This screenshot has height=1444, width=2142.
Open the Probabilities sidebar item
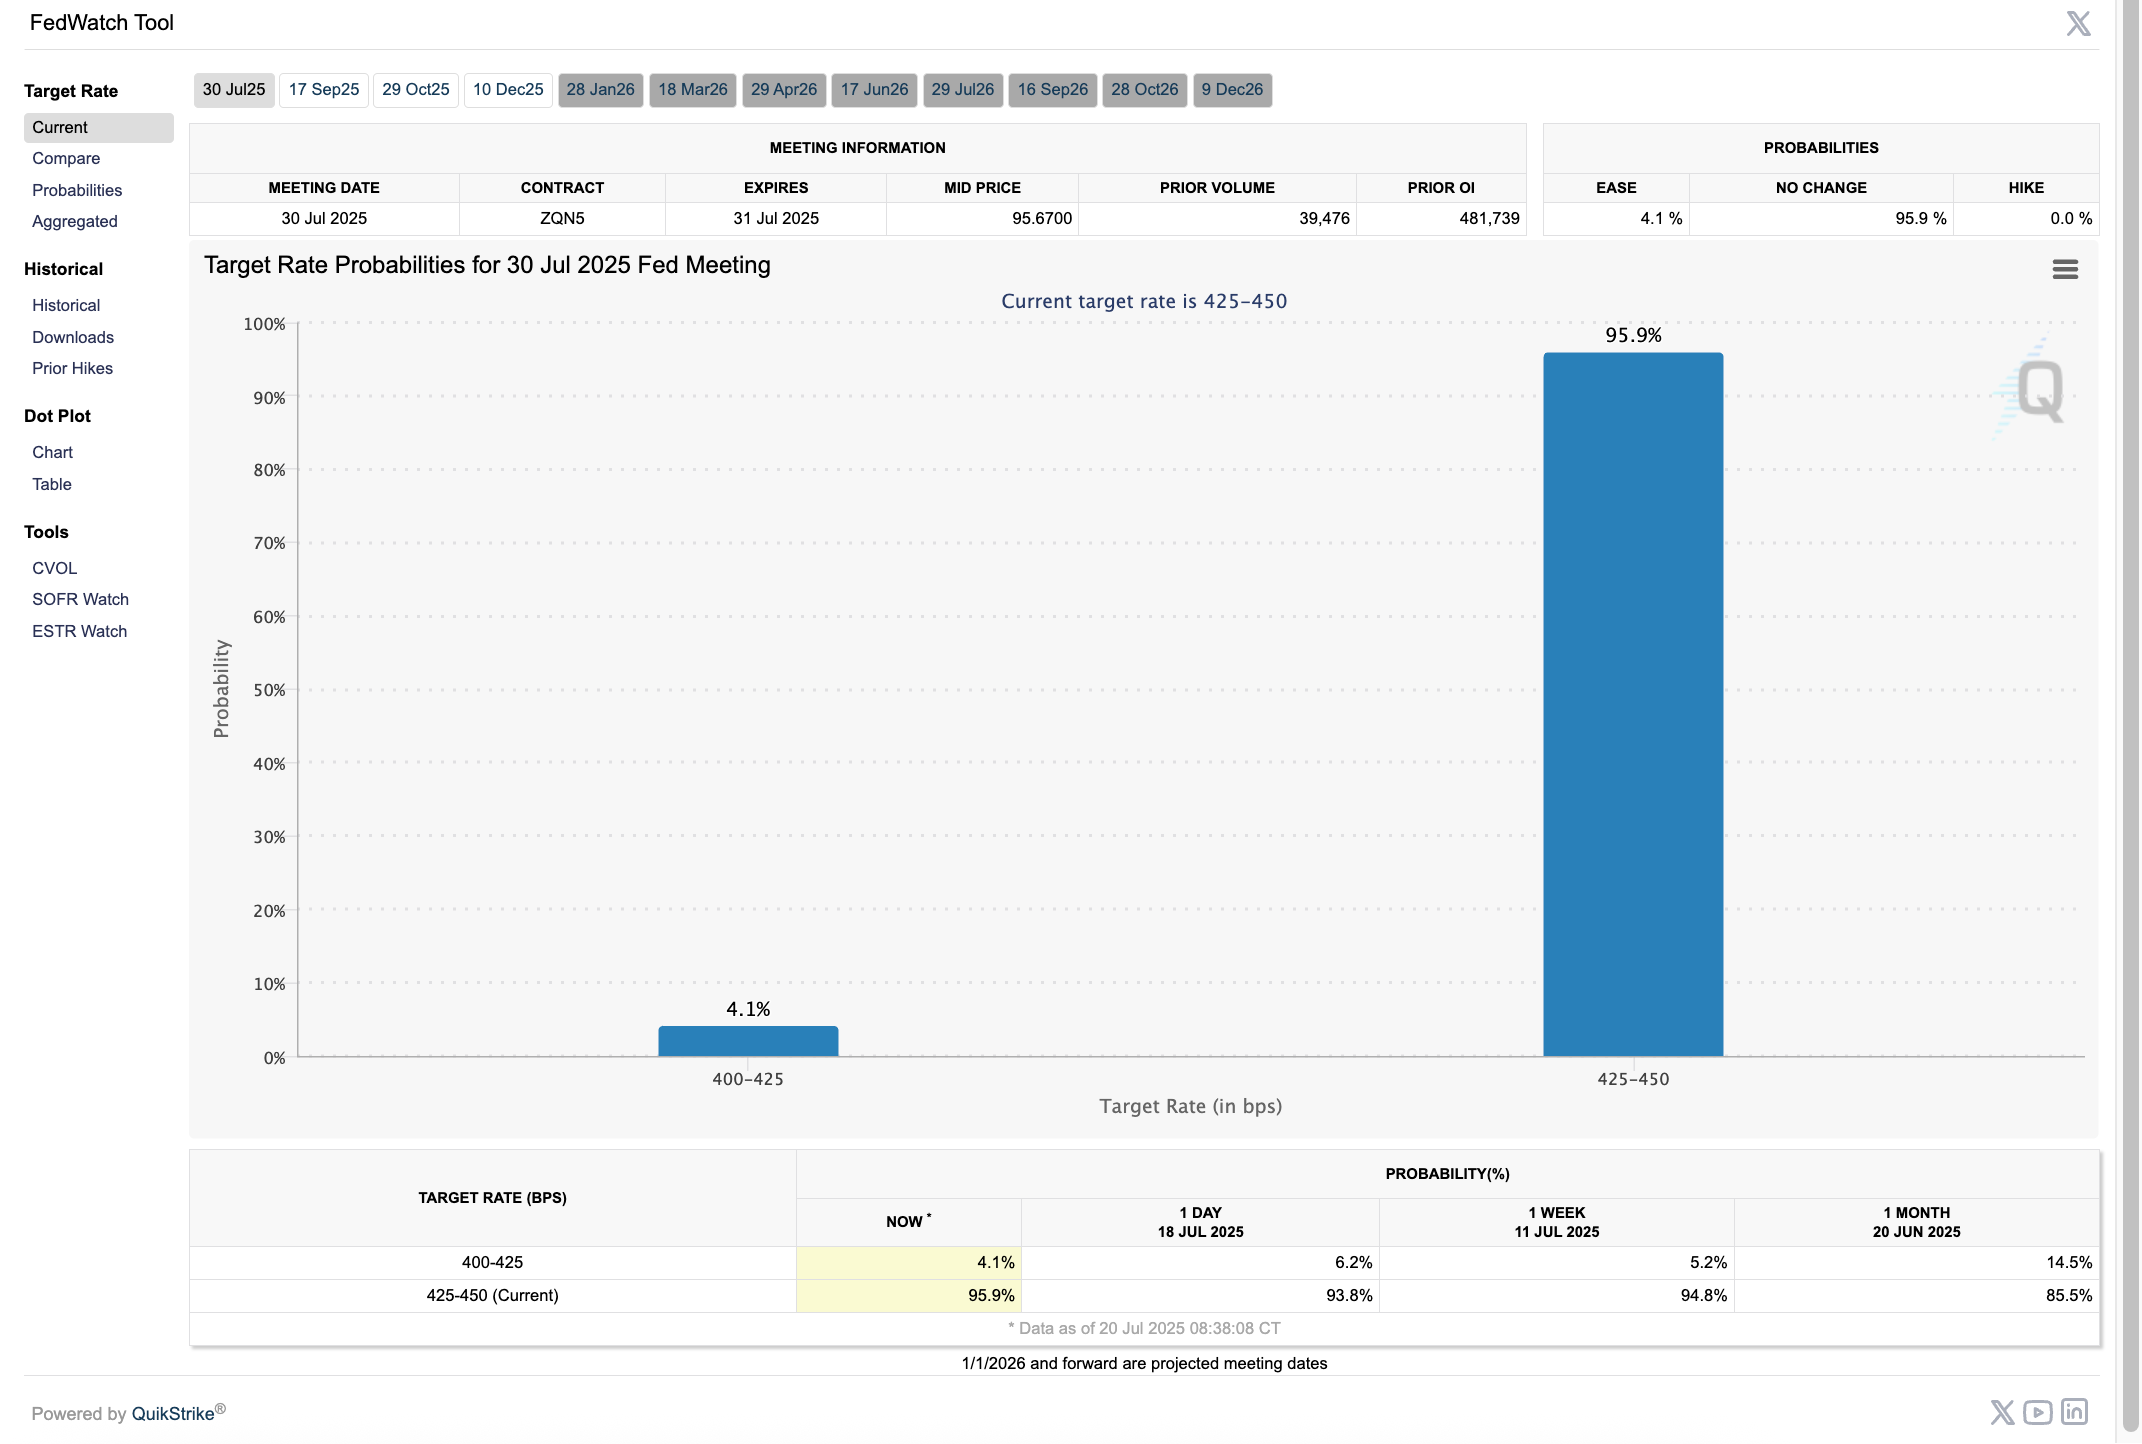point(77,190)
